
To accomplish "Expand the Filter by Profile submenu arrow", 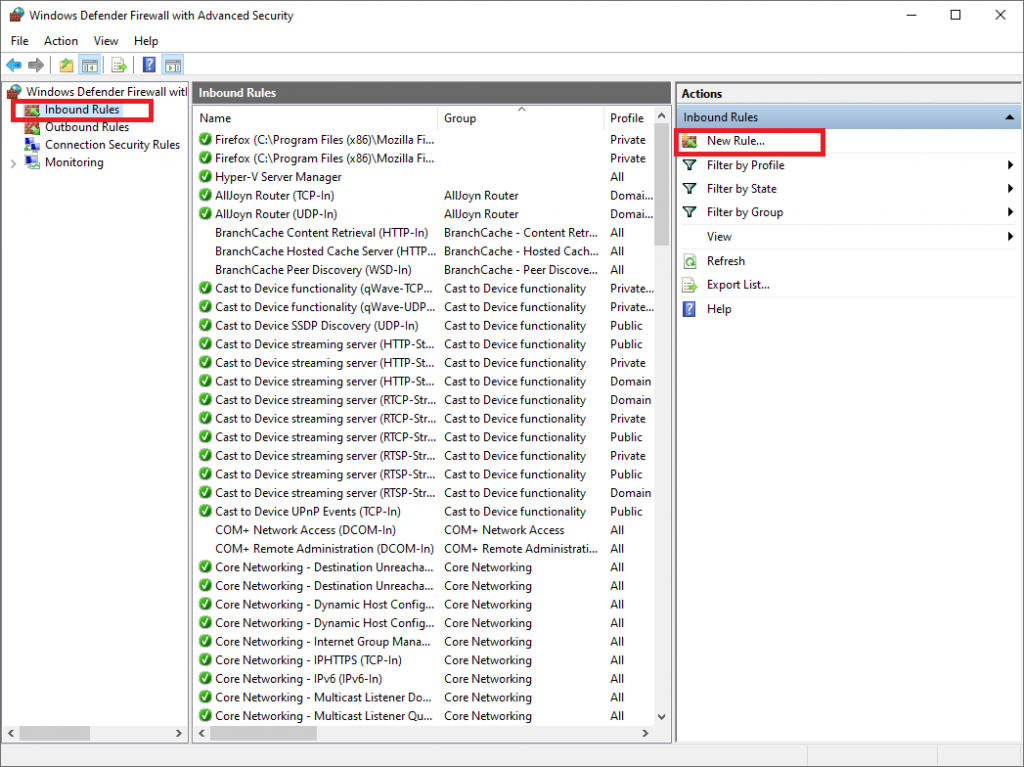I will 1011,165.
